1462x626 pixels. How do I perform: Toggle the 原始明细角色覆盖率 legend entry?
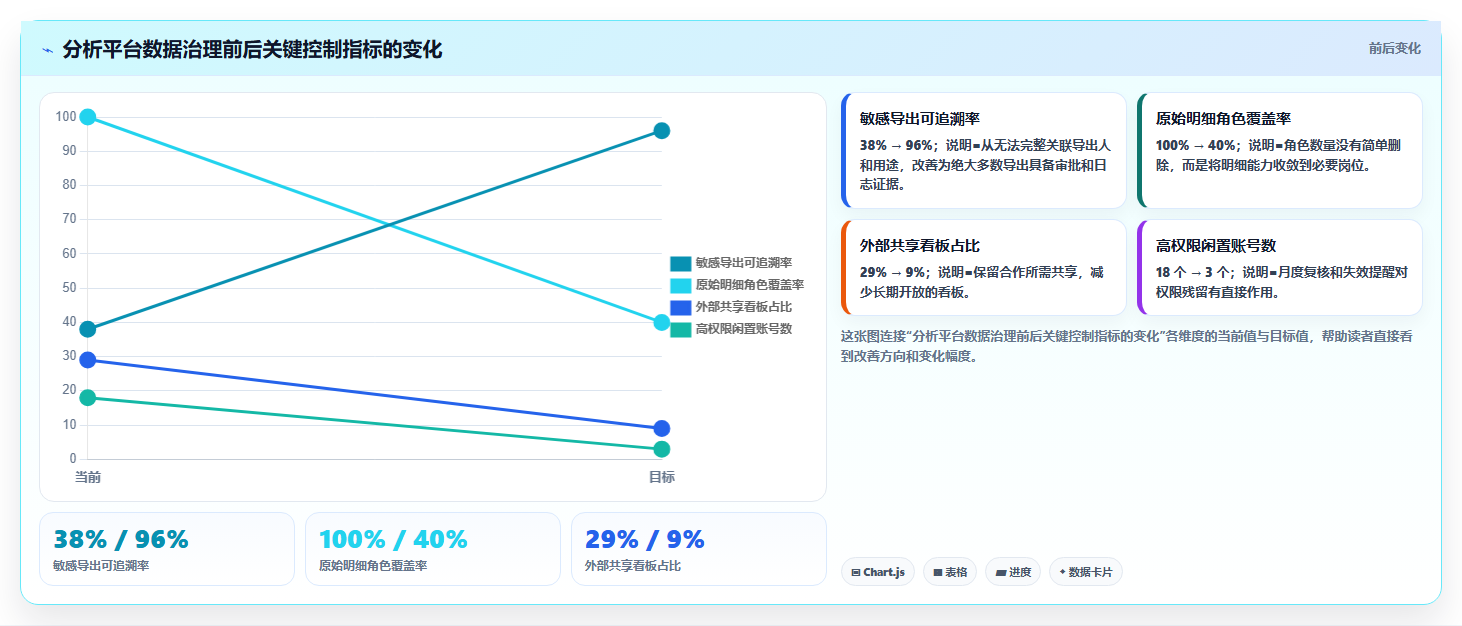737,285
